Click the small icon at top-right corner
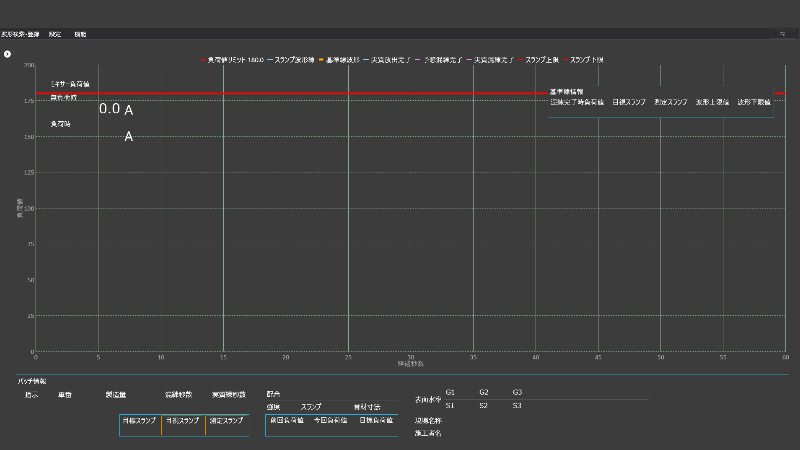This screenshot has height=450, width=800. pyautogui.click(x=783, y=34)
